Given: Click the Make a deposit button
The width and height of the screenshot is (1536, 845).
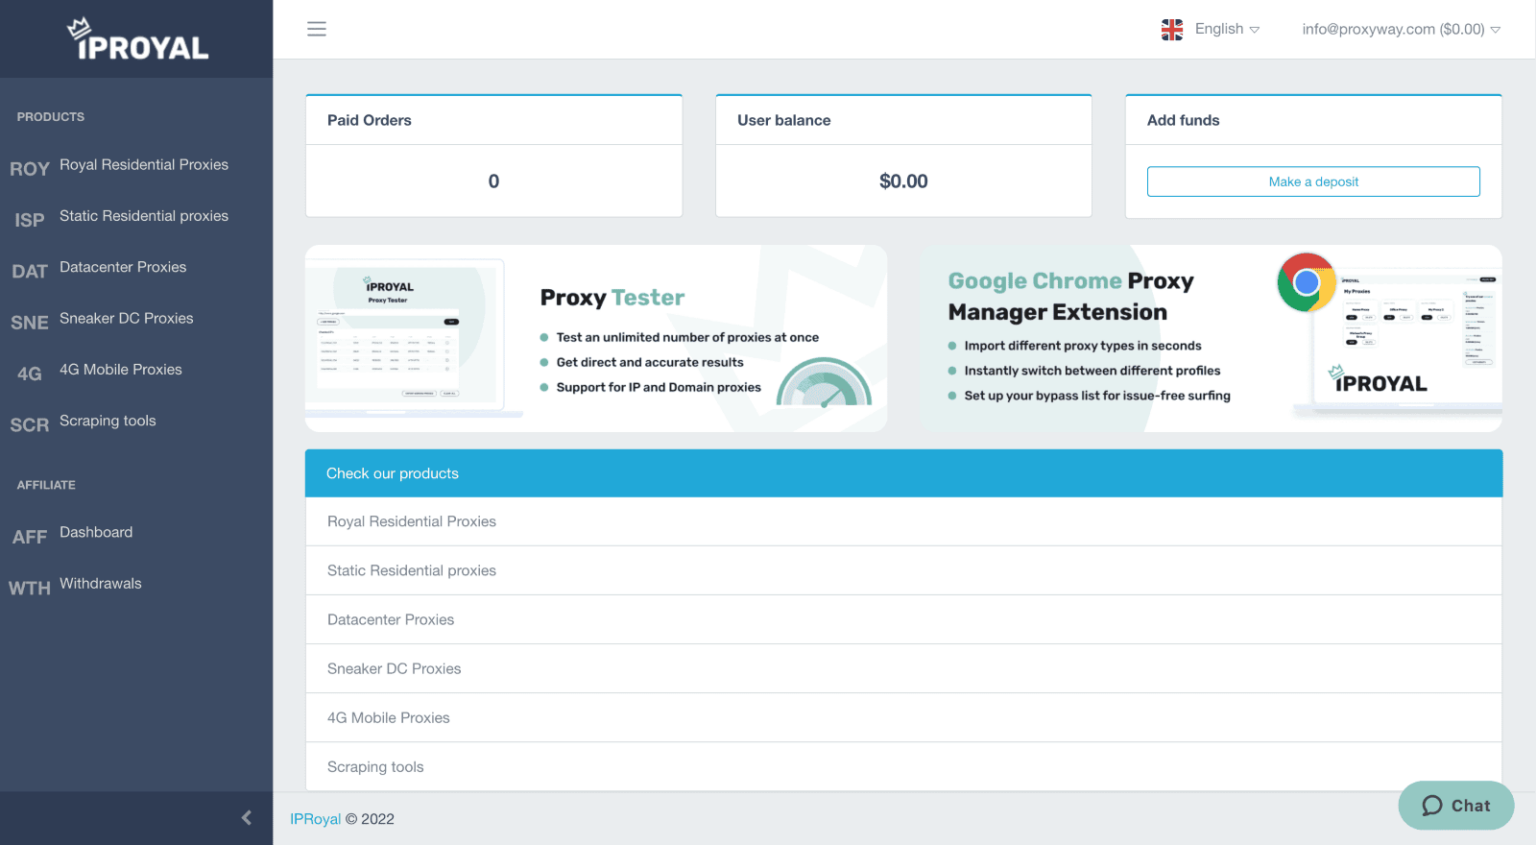Looking at the screenshot, I should pyautogui.click(x=1313, y=181).
